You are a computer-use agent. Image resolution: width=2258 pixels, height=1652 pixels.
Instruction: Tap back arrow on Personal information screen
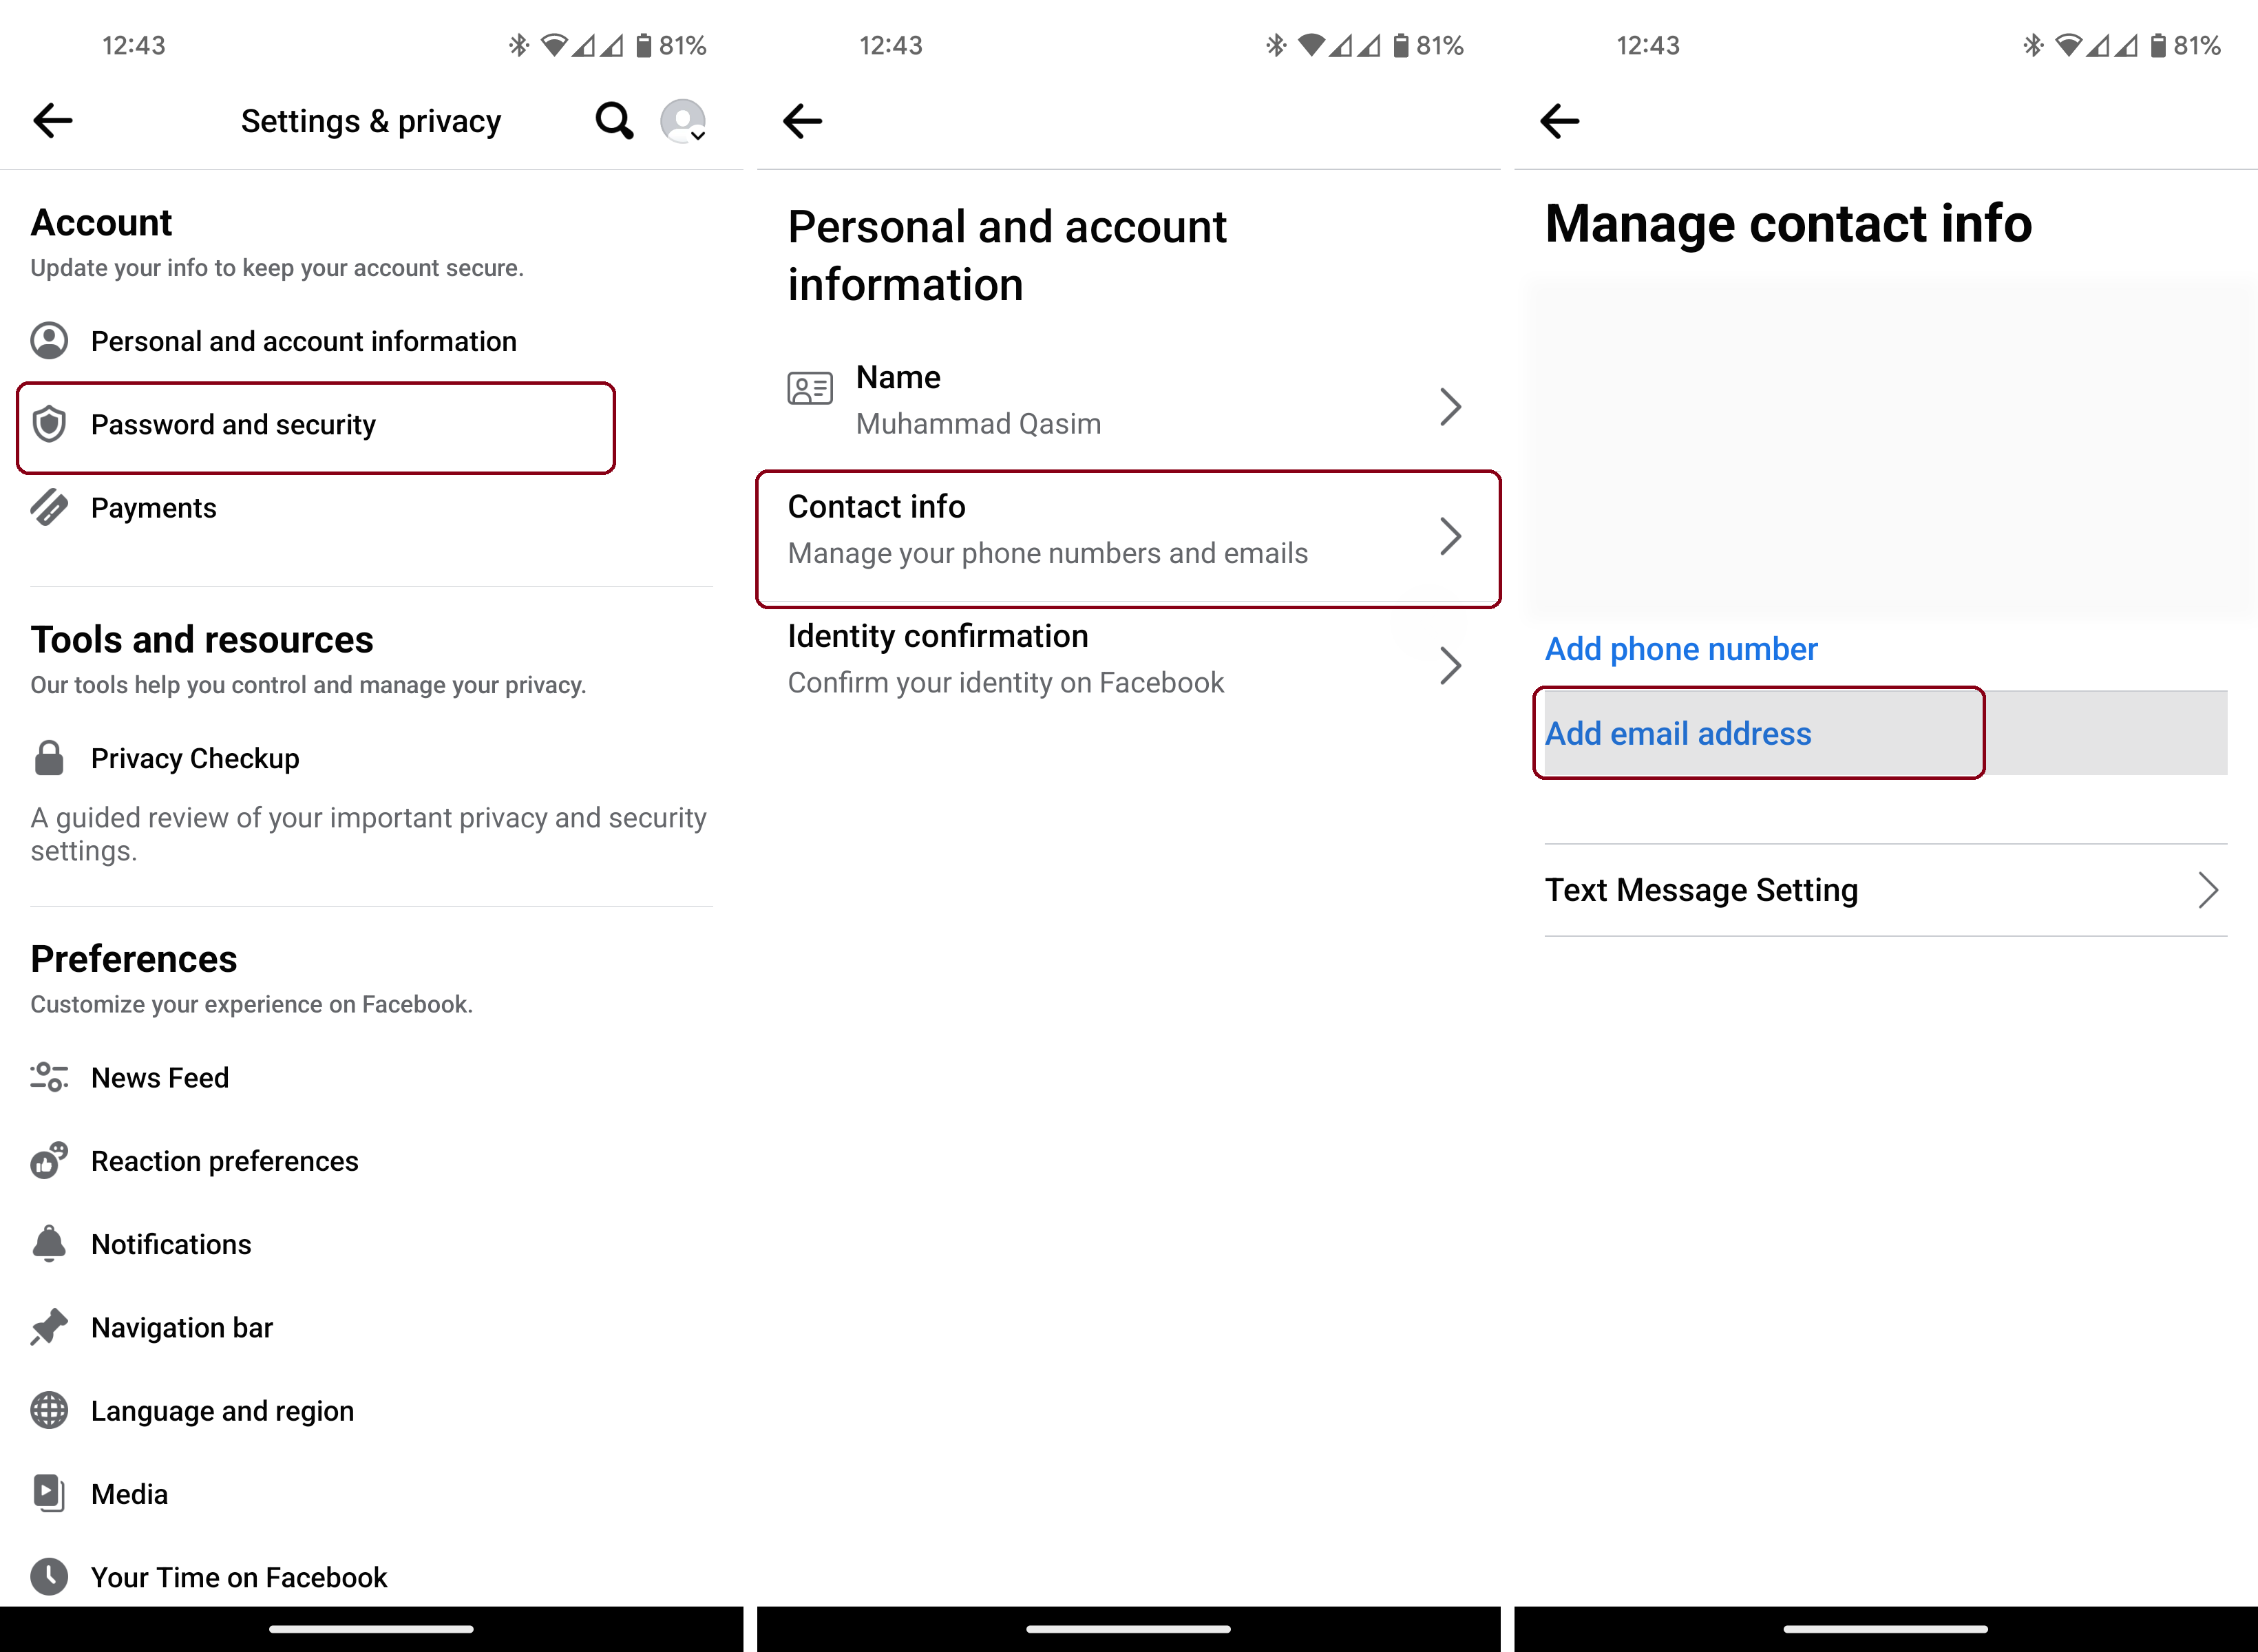[802, 121]
